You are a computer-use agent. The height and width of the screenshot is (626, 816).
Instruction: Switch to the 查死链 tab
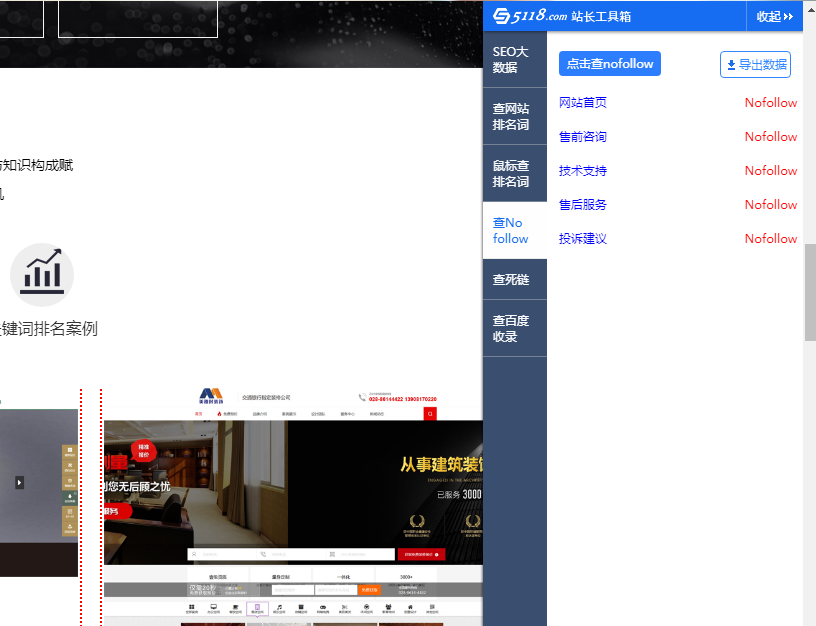pyautogui.click(x=513, y=278)
